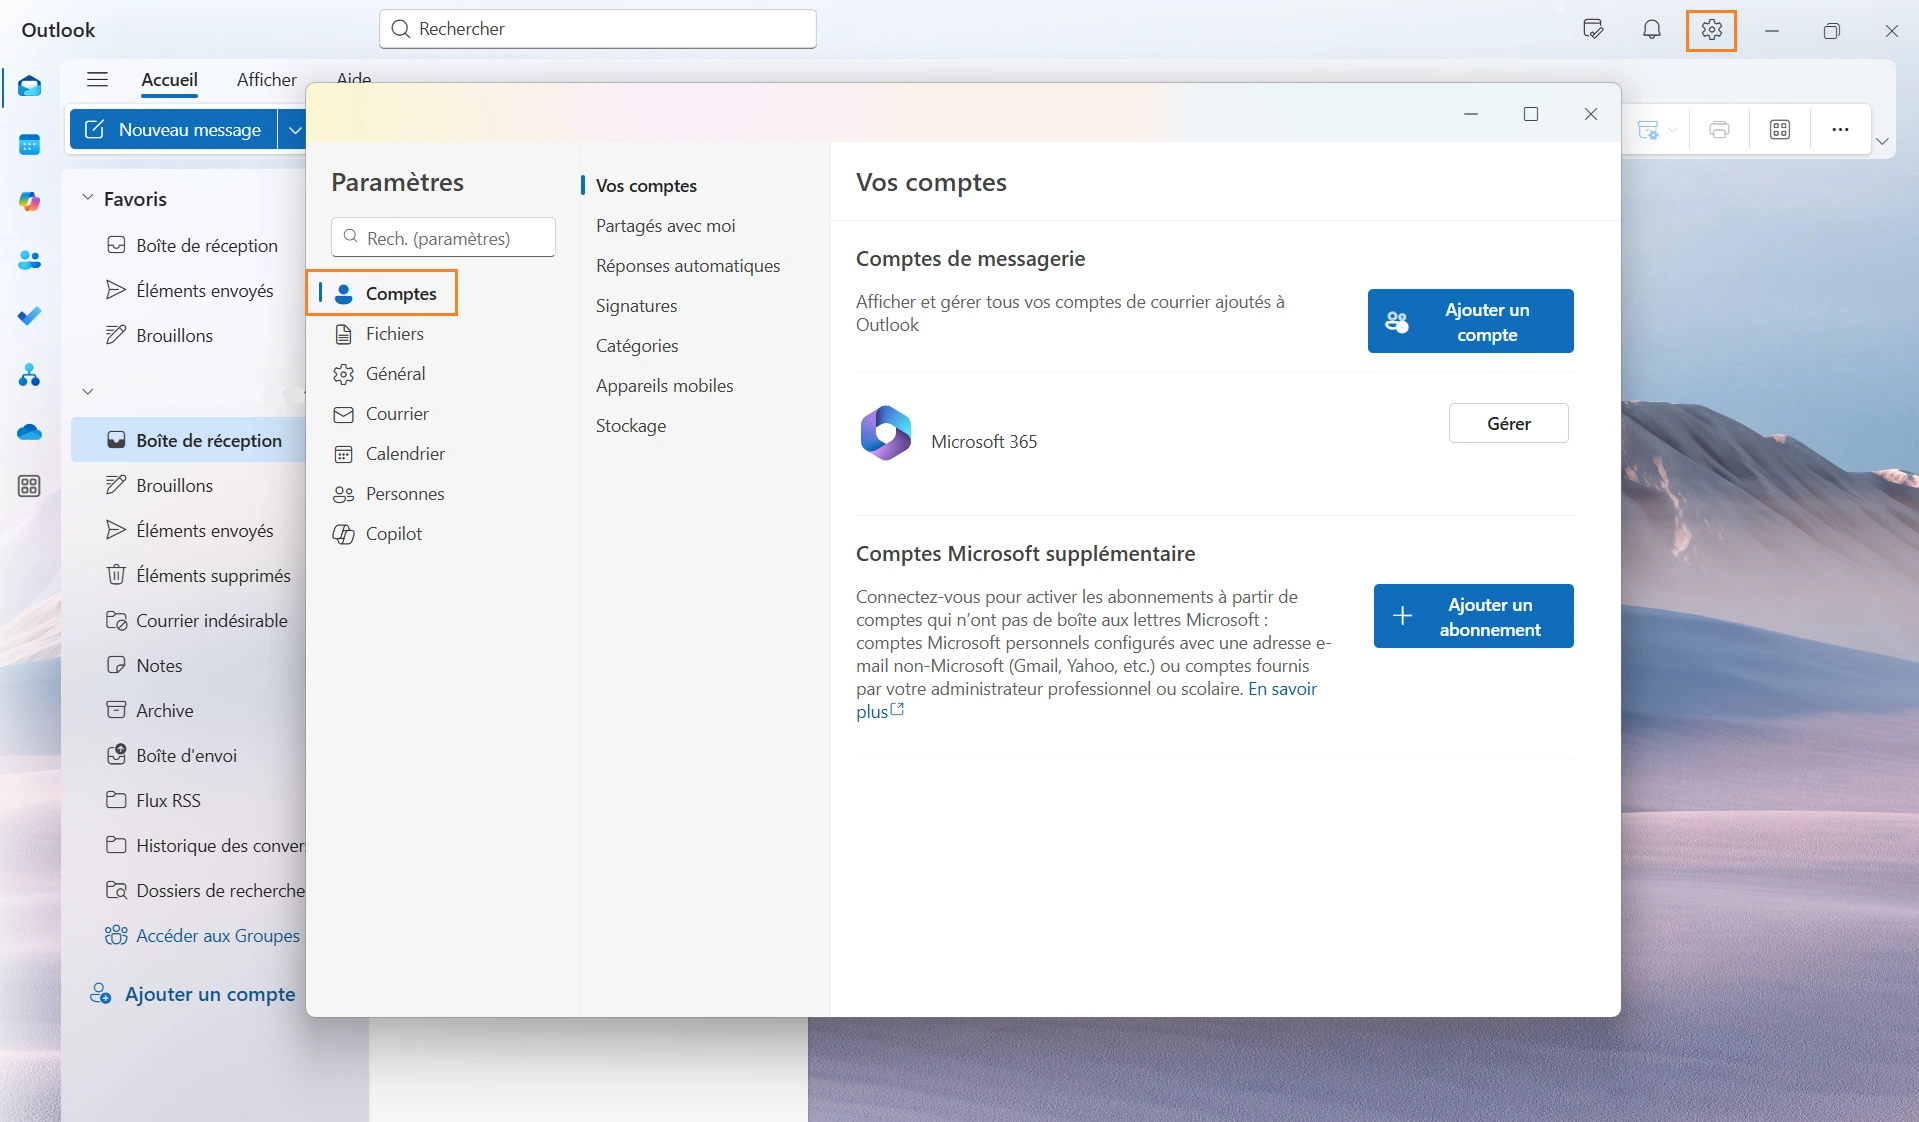Open the Calendar app in sidebar
Image resolution: width=1919 pixels, height=1122 pixels.
point(29,145)
